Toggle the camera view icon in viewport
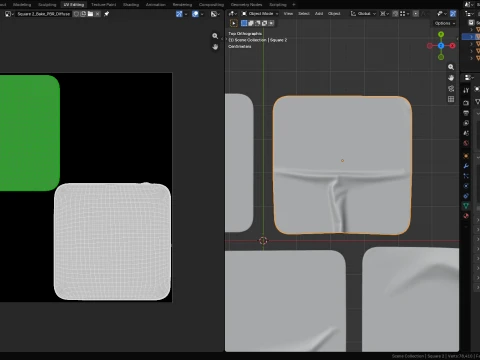This screenshot has height=360, width=480. 451,88
